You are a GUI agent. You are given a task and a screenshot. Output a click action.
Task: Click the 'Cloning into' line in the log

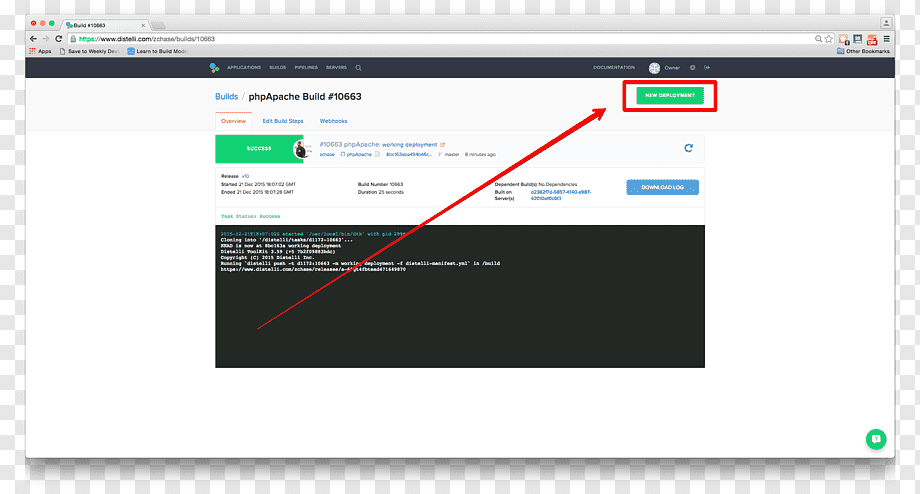point(287,239)
